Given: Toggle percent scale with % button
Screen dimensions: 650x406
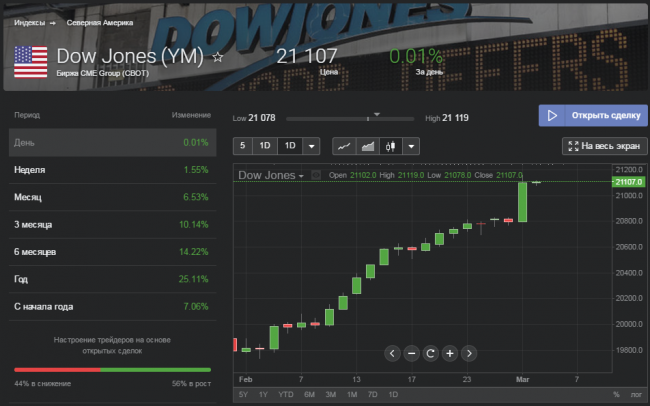Looking at the screenshot, I should (x=616, y=394).
